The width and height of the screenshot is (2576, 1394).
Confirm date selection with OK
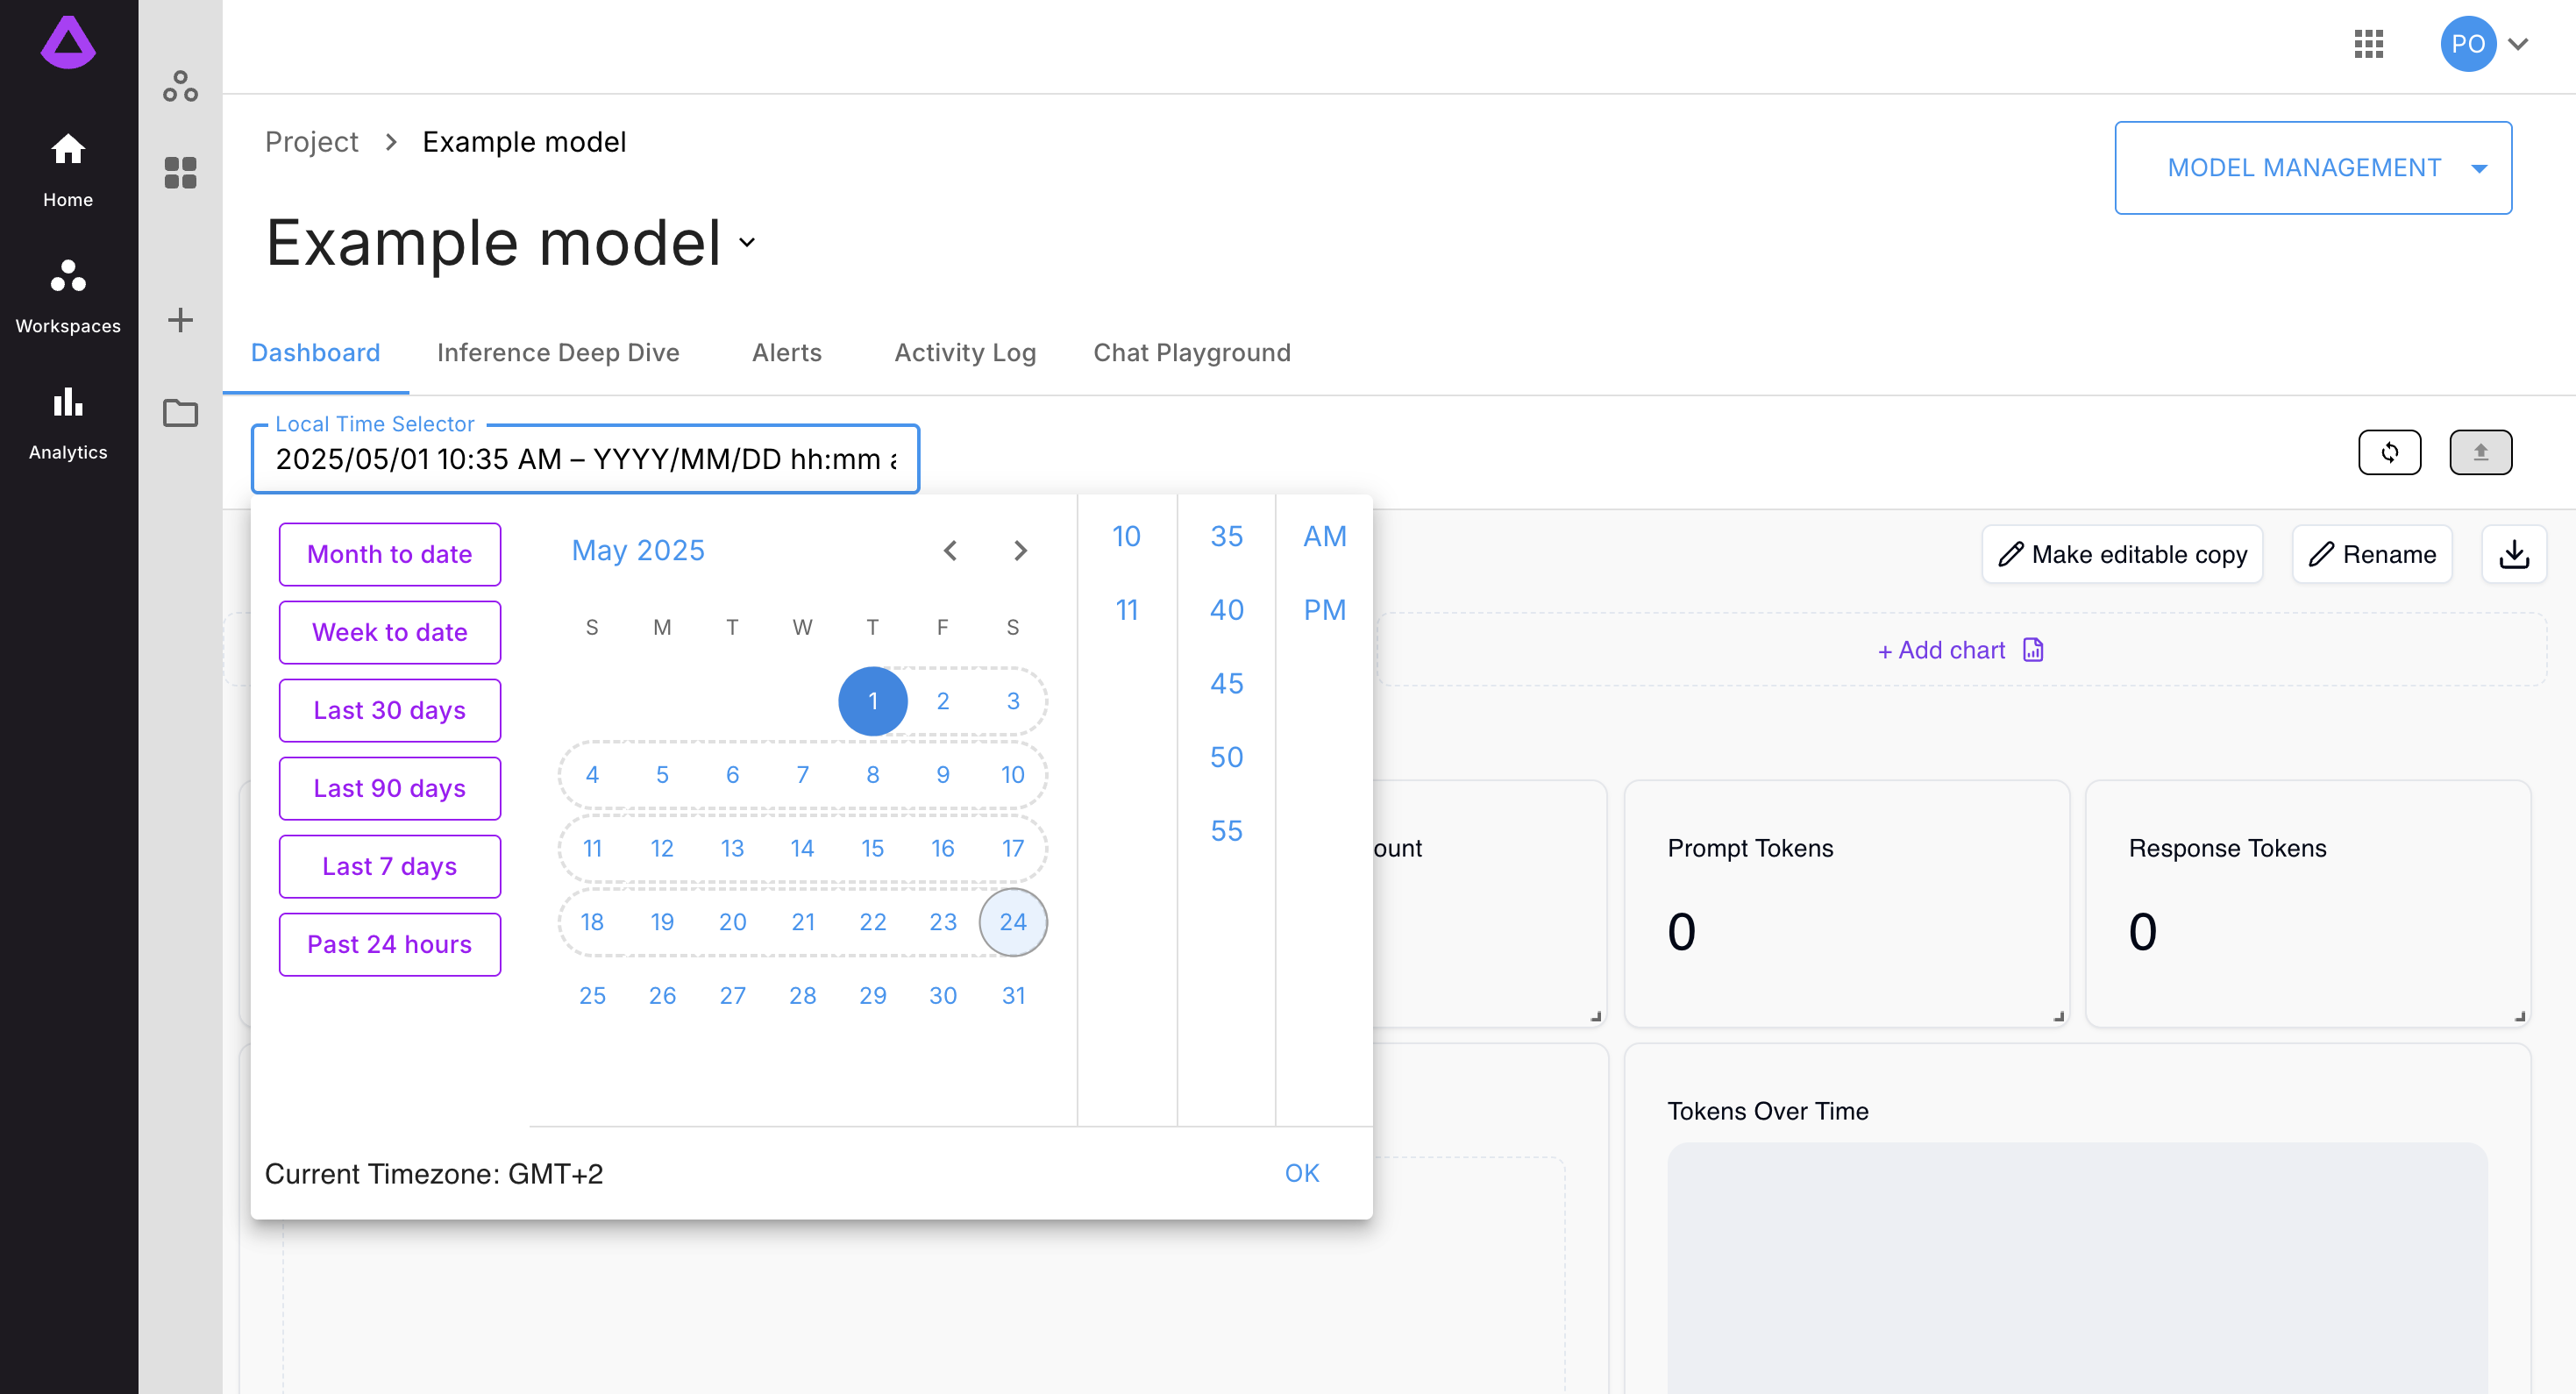[x=1302, y=1173]
